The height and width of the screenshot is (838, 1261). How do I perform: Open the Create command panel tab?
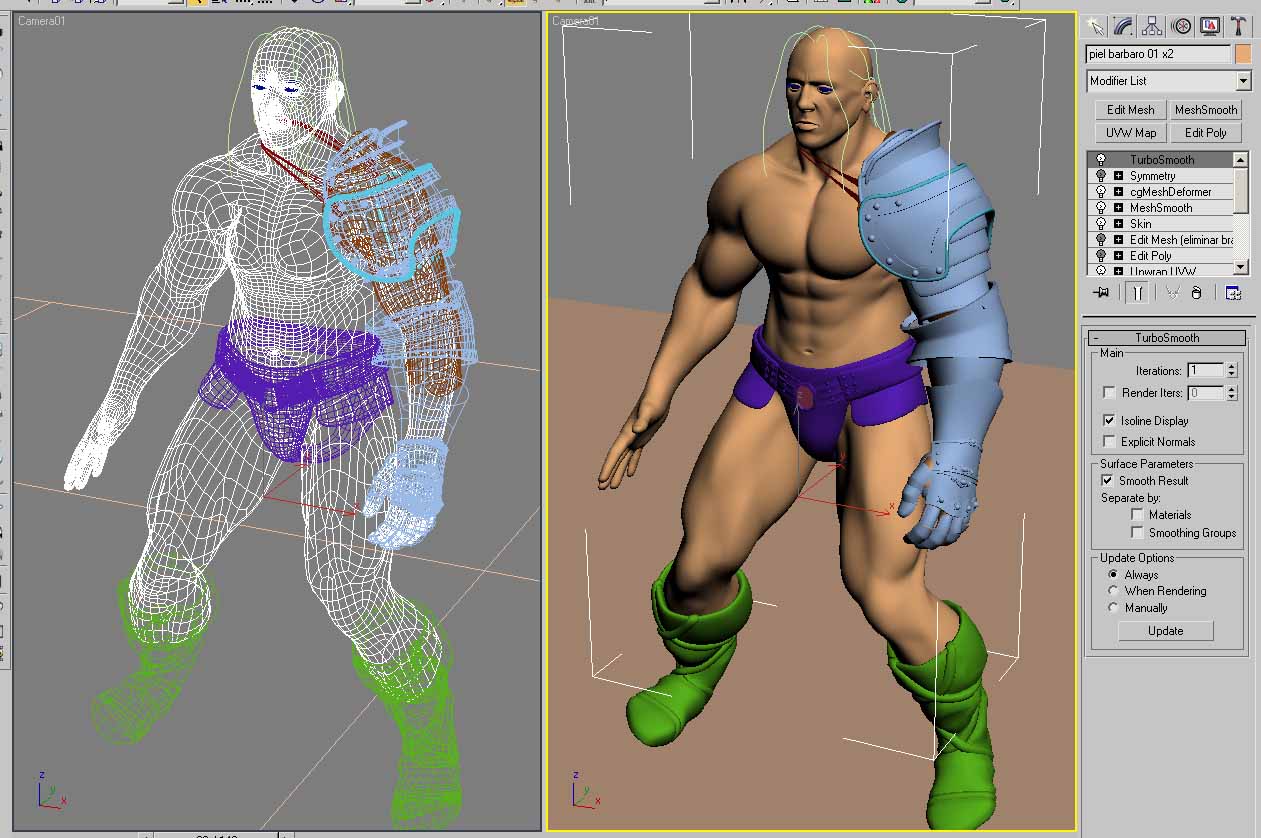(x=1096, y=25)
